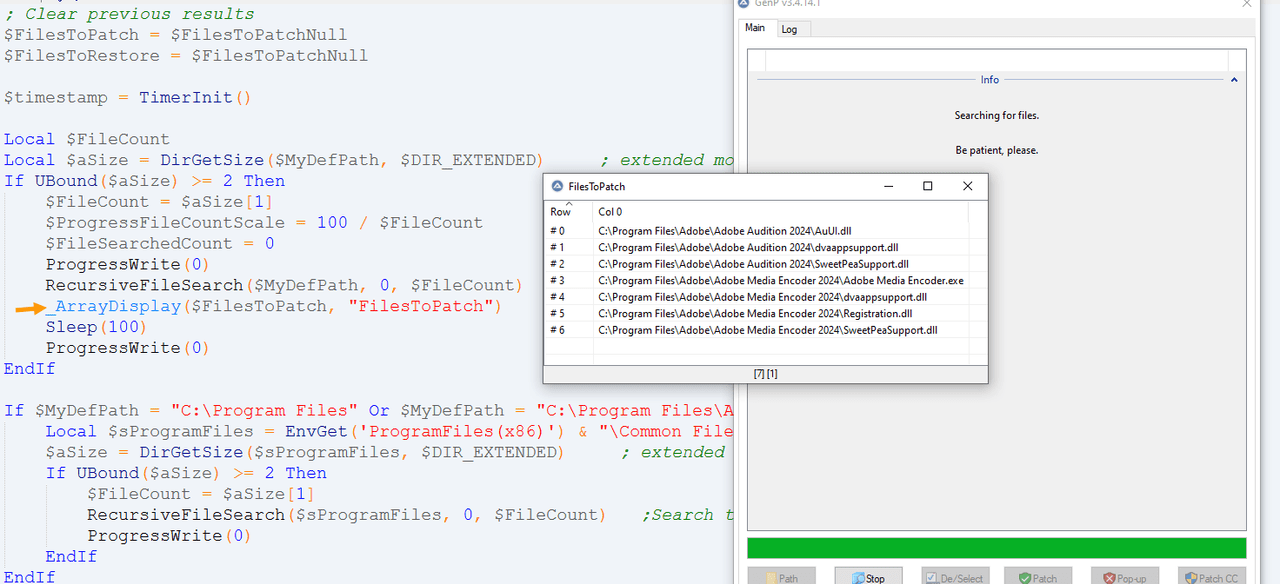This screenshot has width=1280, height=584.
Task: Click the Col 0 column header
Action: pos(781,211)
